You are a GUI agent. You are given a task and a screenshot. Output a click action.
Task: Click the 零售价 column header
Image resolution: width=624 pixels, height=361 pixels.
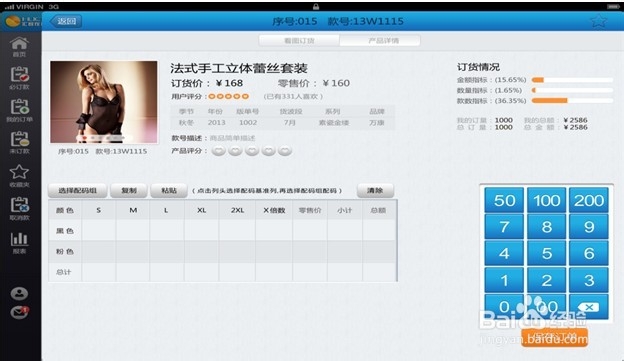pos(310,210)
